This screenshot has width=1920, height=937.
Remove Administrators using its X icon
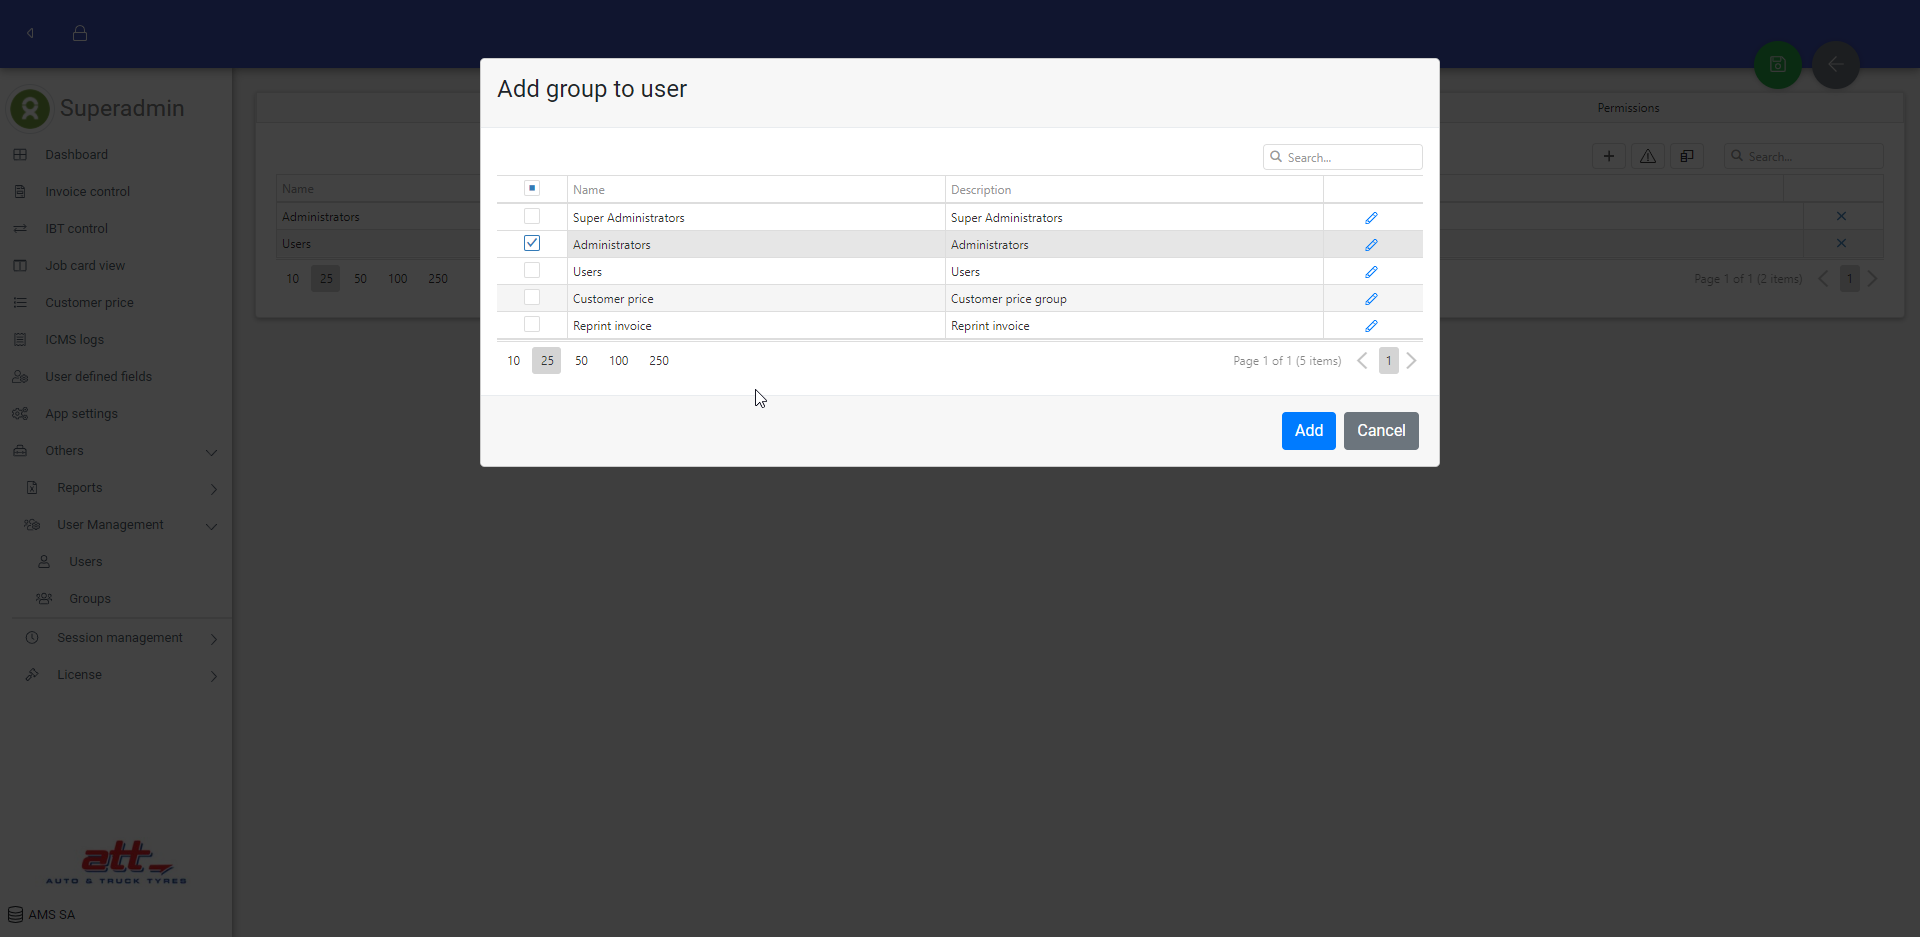click(x=1841, y=216)
